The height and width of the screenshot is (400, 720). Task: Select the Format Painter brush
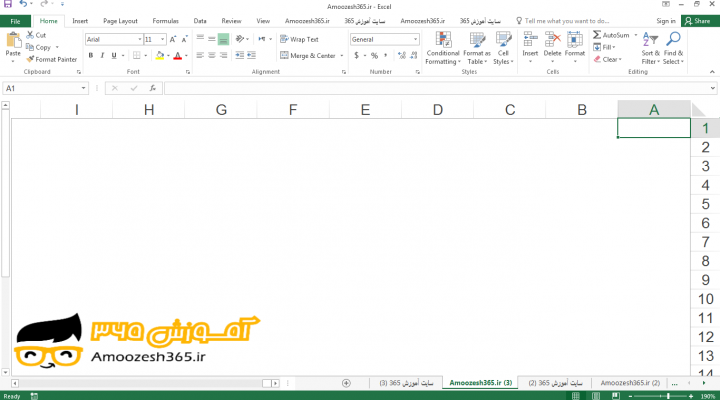click(30, 59)
